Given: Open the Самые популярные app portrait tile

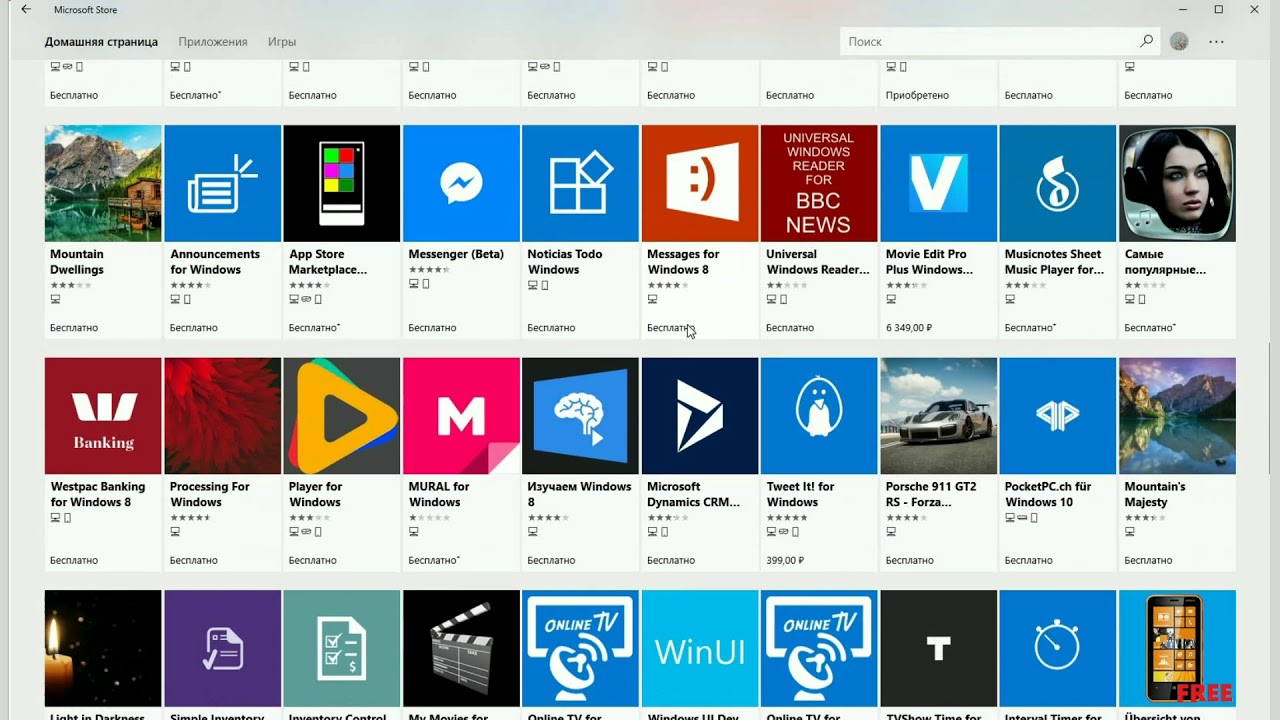Looking at the screenshot, I should click(1177, 183).
